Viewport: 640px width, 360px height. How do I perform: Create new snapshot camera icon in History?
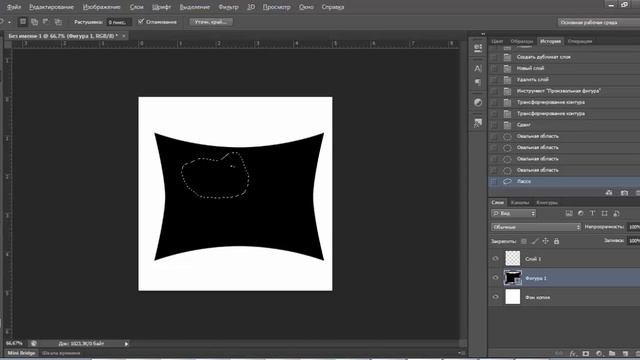click(624, 193)
